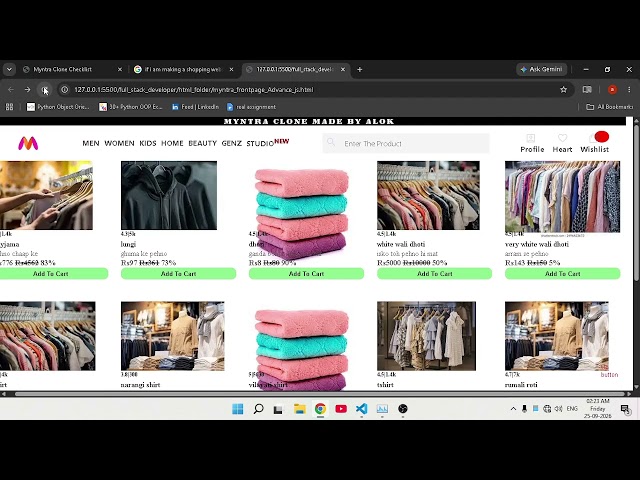Open the KIDS menu

[148, 143]
